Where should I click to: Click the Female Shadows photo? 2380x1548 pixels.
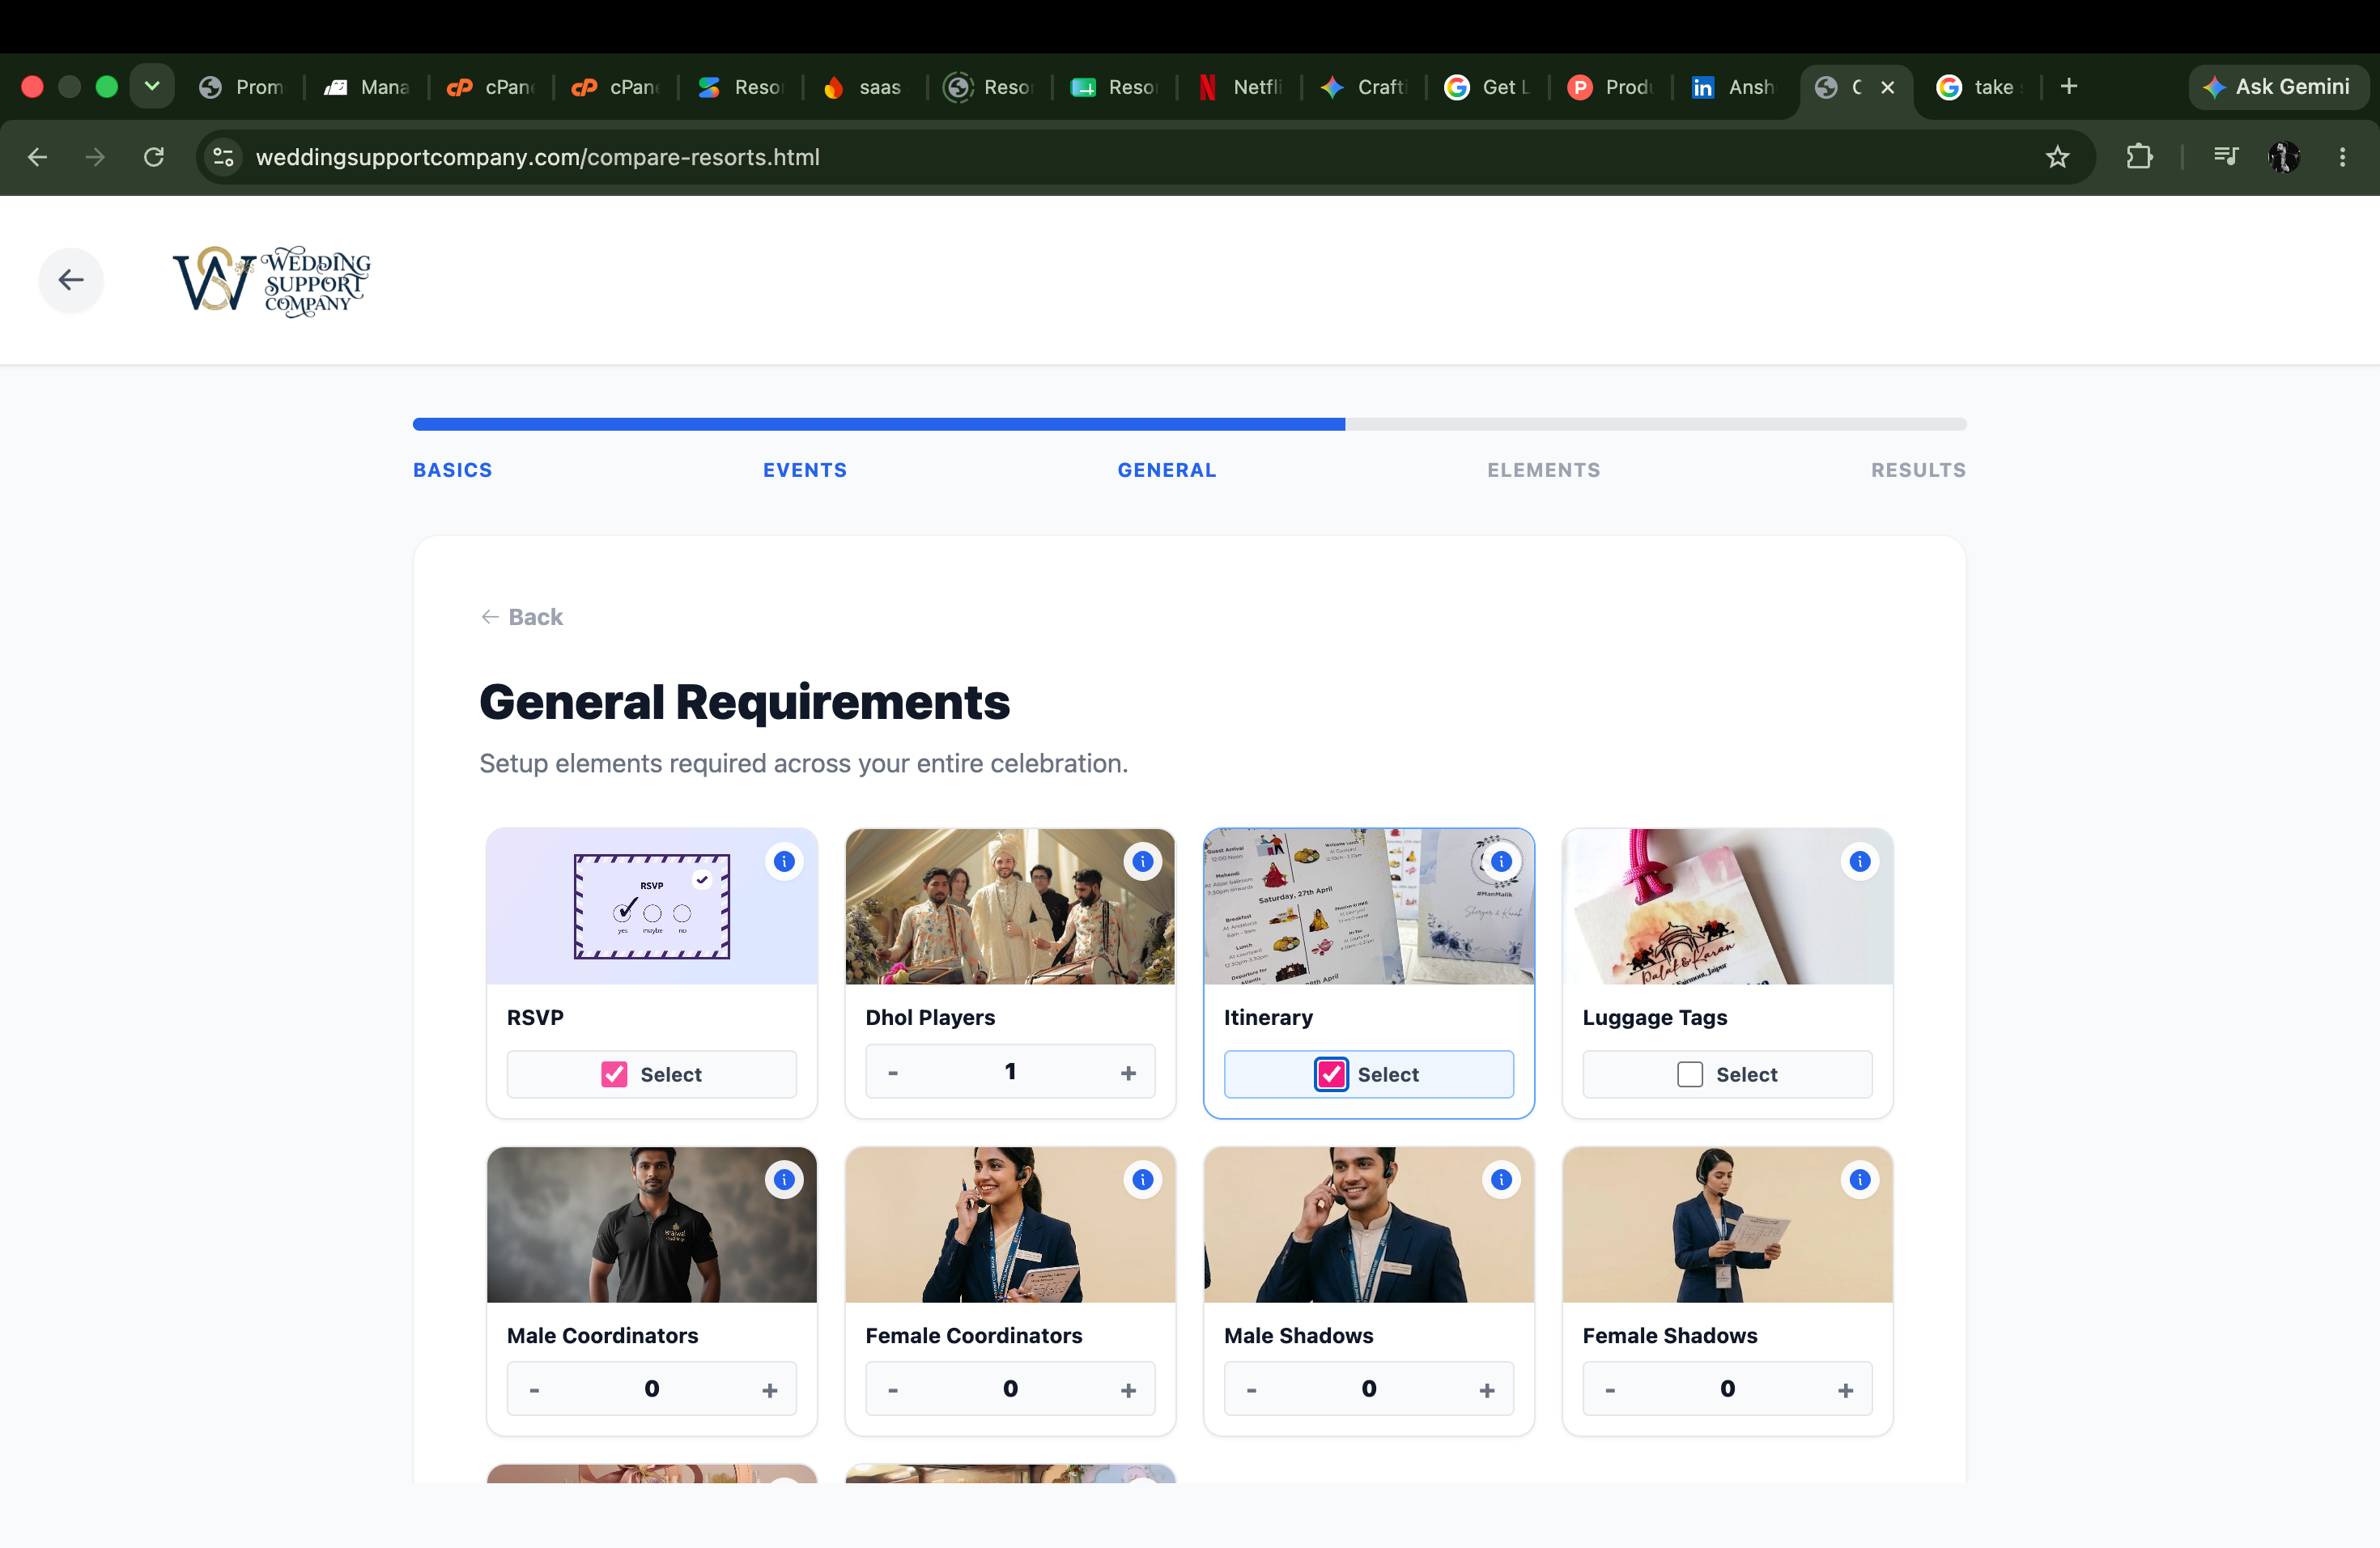click(1727, 1225)
